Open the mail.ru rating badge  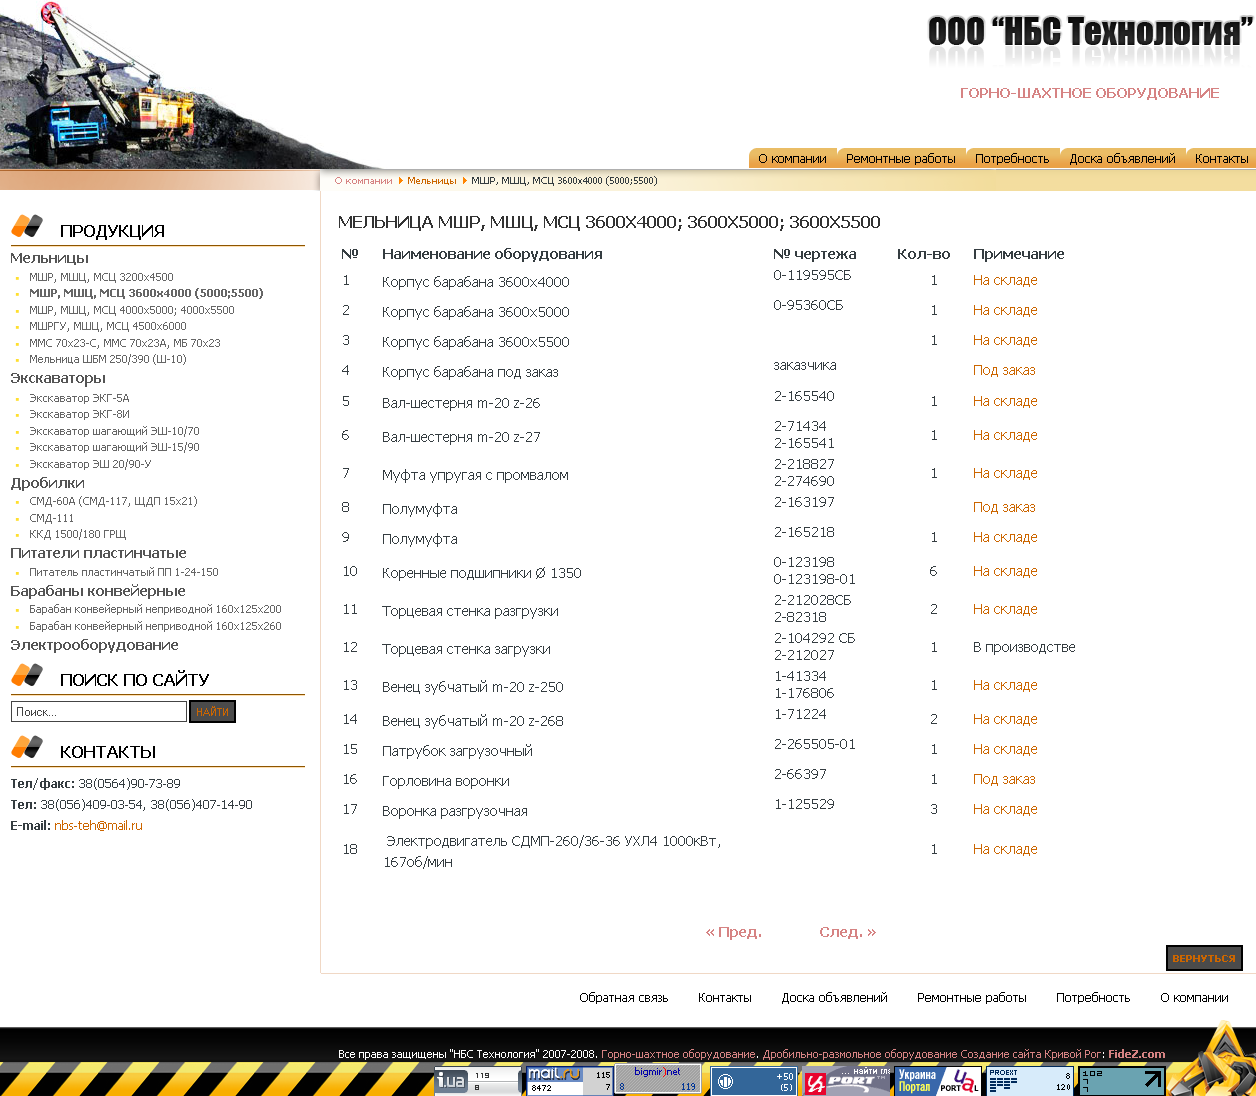point(569,1080)
